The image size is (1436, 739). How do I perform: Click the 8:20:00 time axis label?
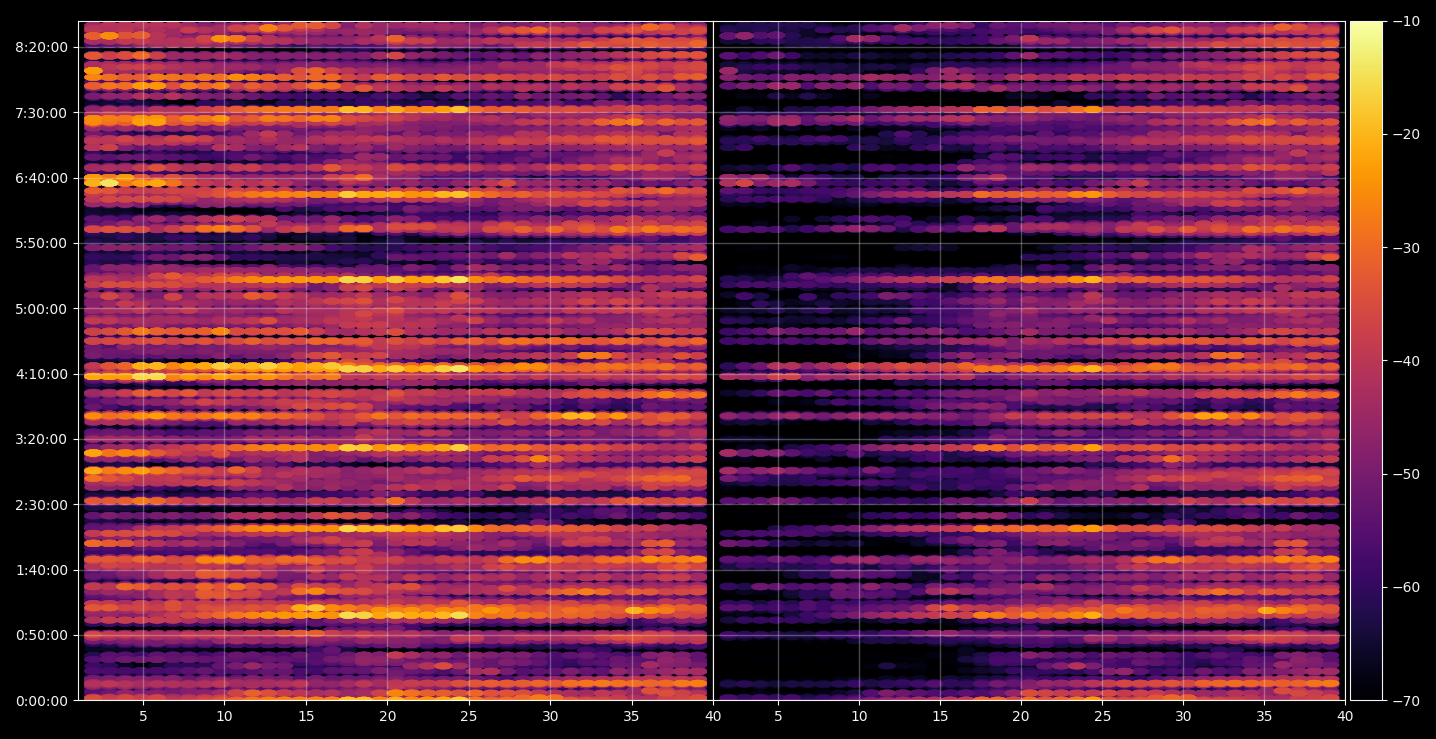tap(42, 47)
